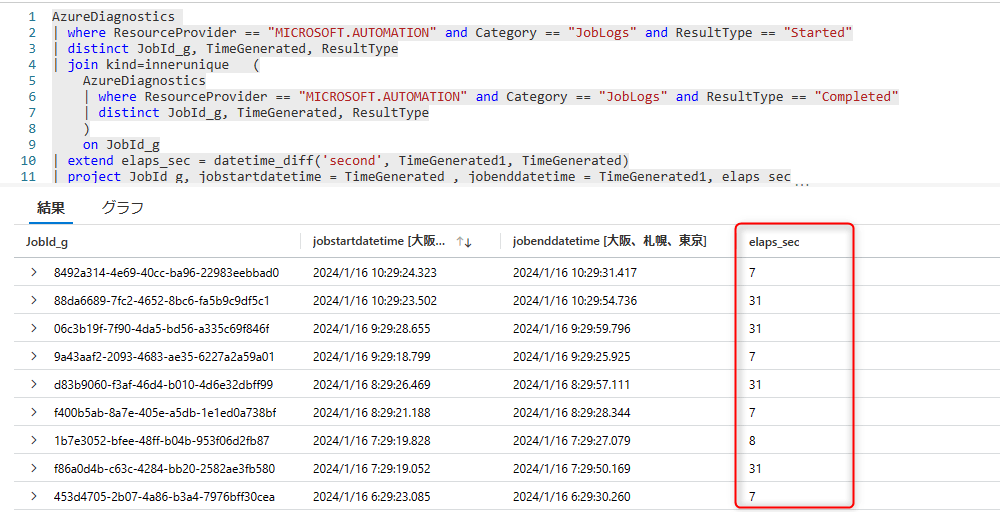Click job ID 8492a314-4e69-40cc-ba96-22983eebbad0

pyautogui.click(x=166, y=273)
